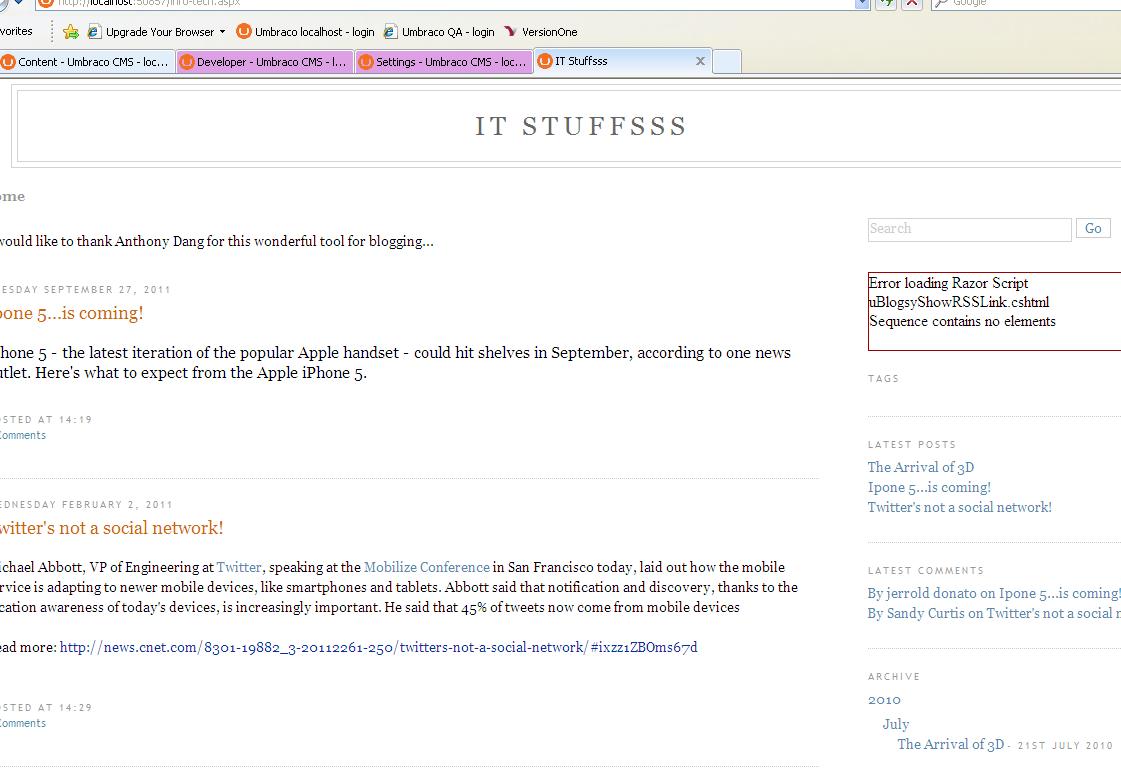The image size is (1121, 769).
Task: Click the Go search button
Action: 1093,229
